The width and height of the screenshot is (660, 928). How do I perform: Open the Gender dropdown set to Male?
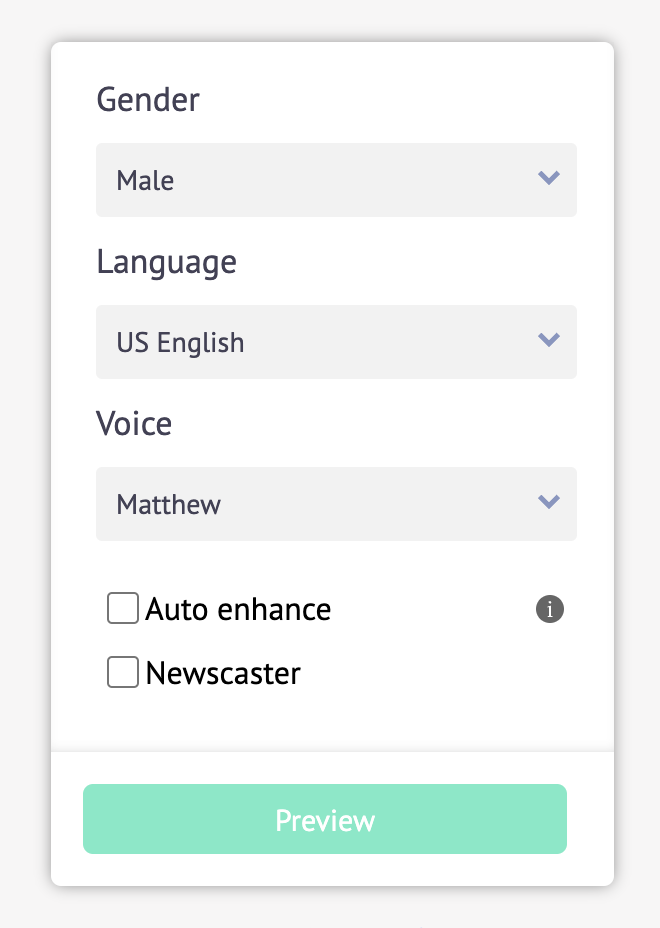pyautogui.click(x=336, y=180)
